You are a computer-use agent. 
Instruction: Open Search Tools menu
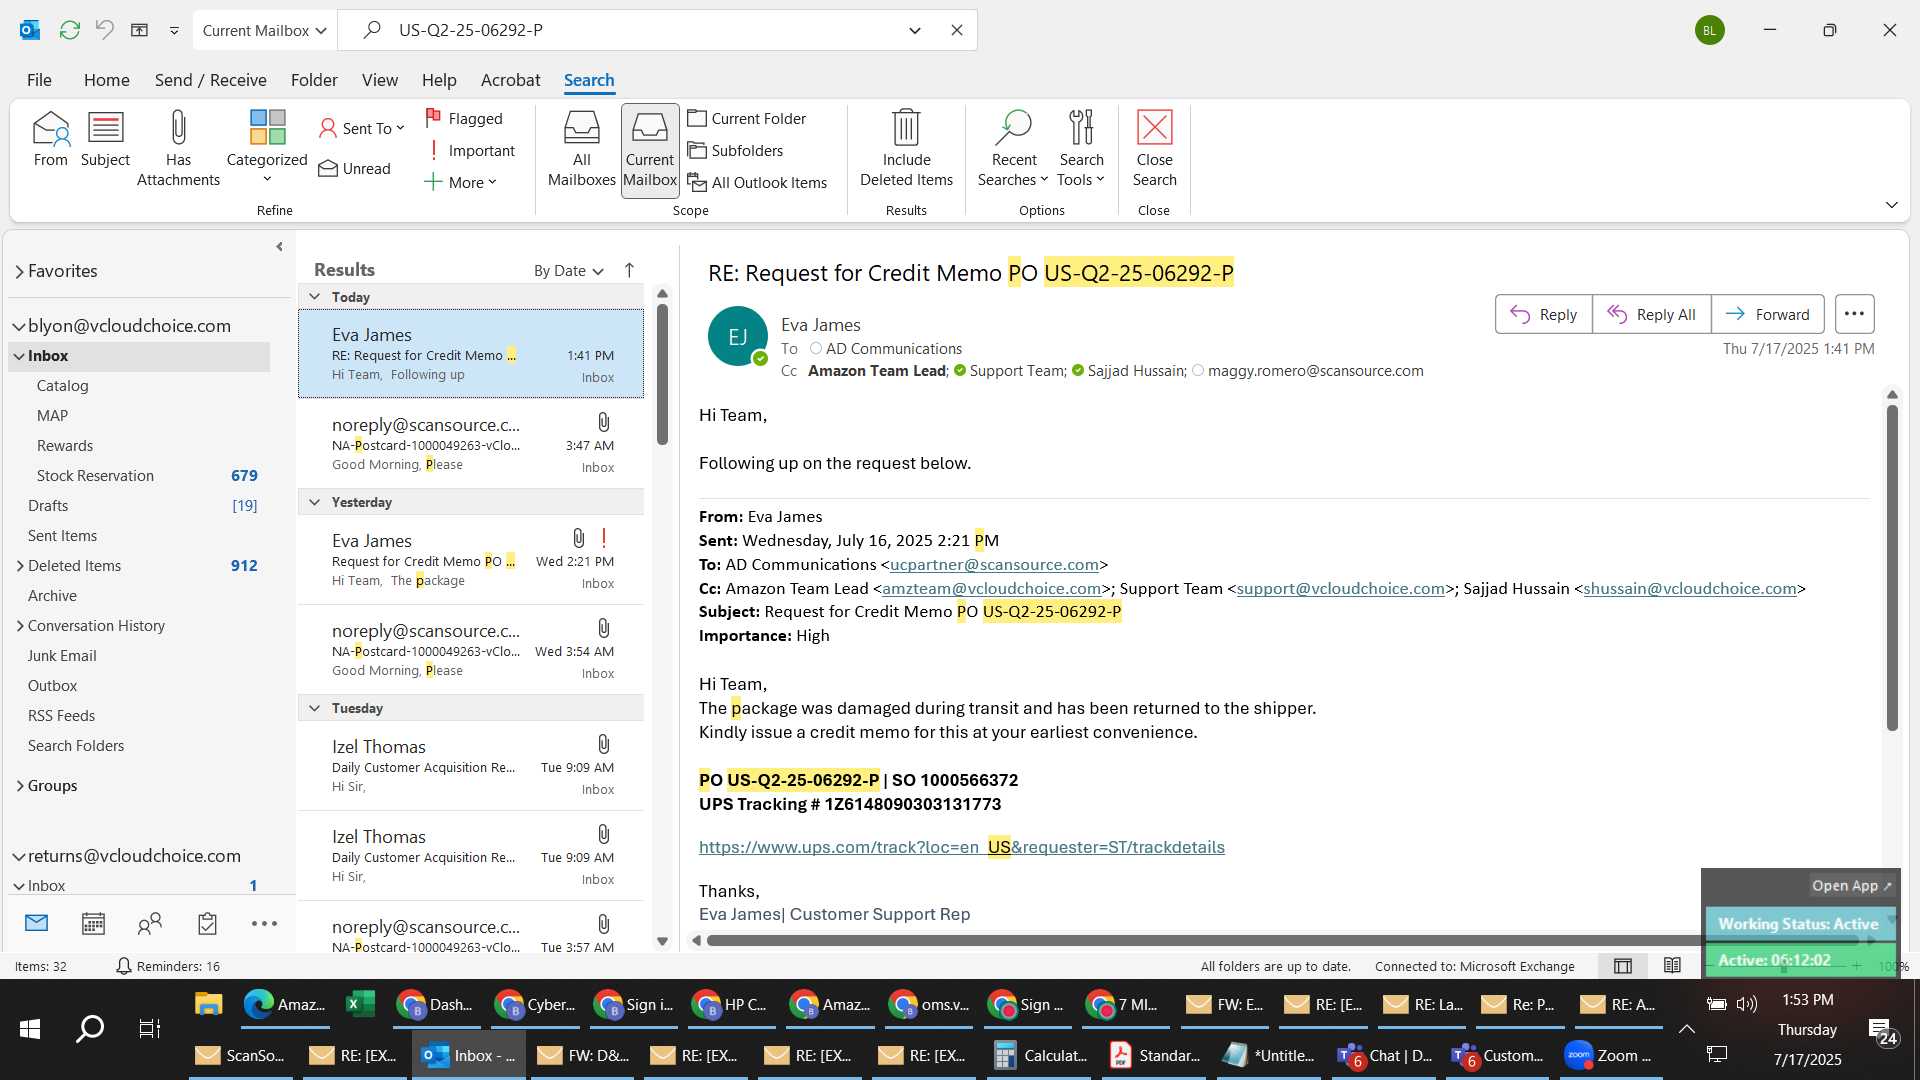pyautogui.click(x=1081, y=148)
